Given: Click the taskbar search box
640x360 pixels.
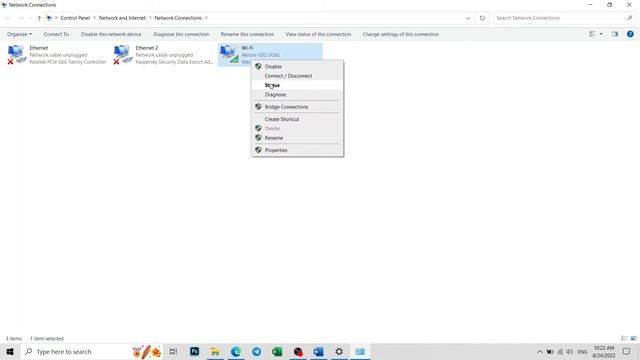Looking at the screenshot, I should (x=91, y=351).
